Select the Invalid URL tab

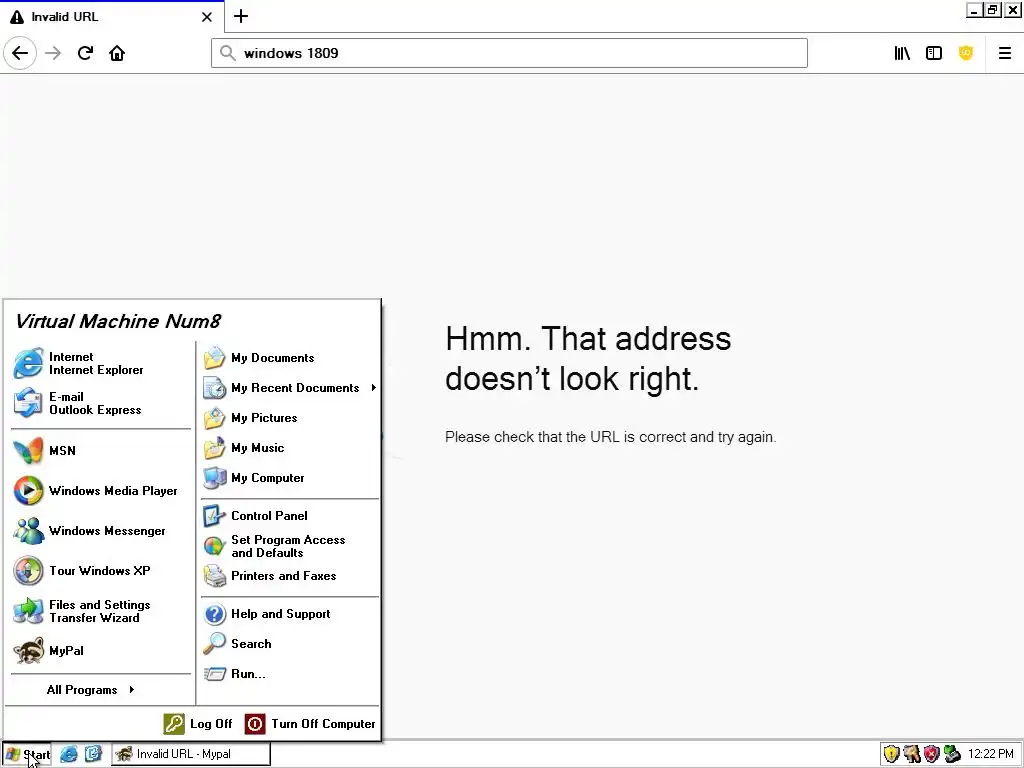point(112,17)
